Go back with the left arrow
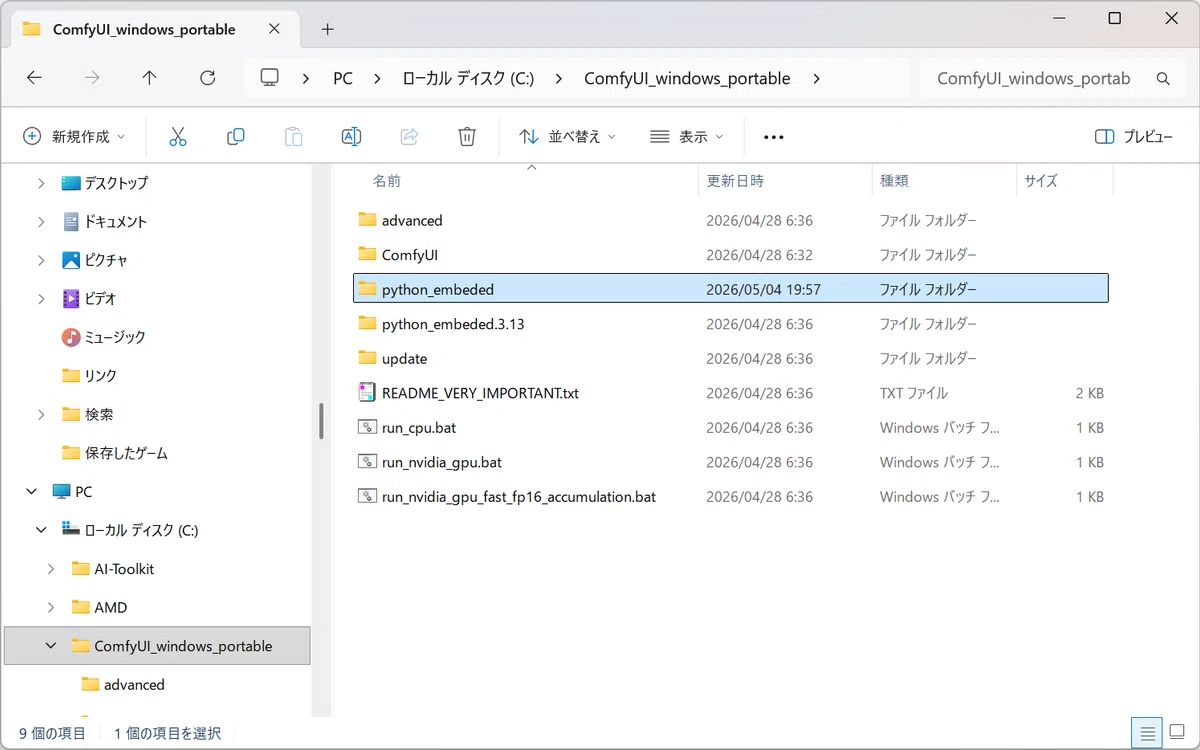 pyautogui.click(x=34, y=78)
